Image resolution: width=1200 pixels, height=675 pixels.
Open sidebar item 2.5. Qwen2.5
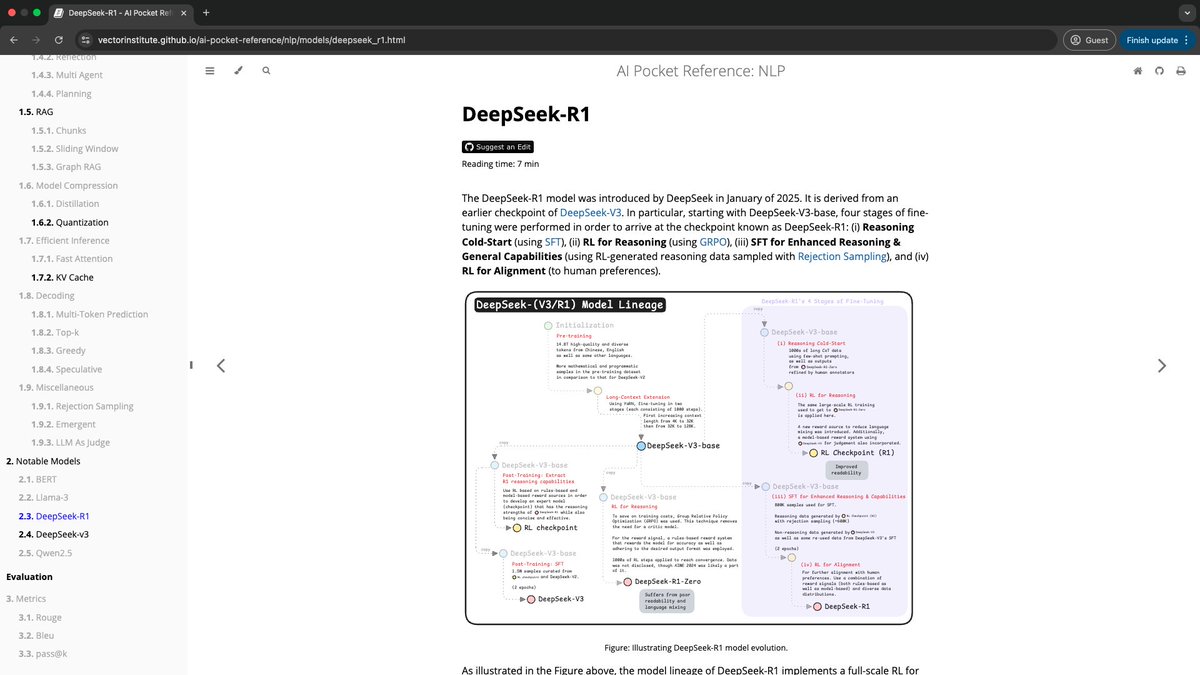coord(47,552)
